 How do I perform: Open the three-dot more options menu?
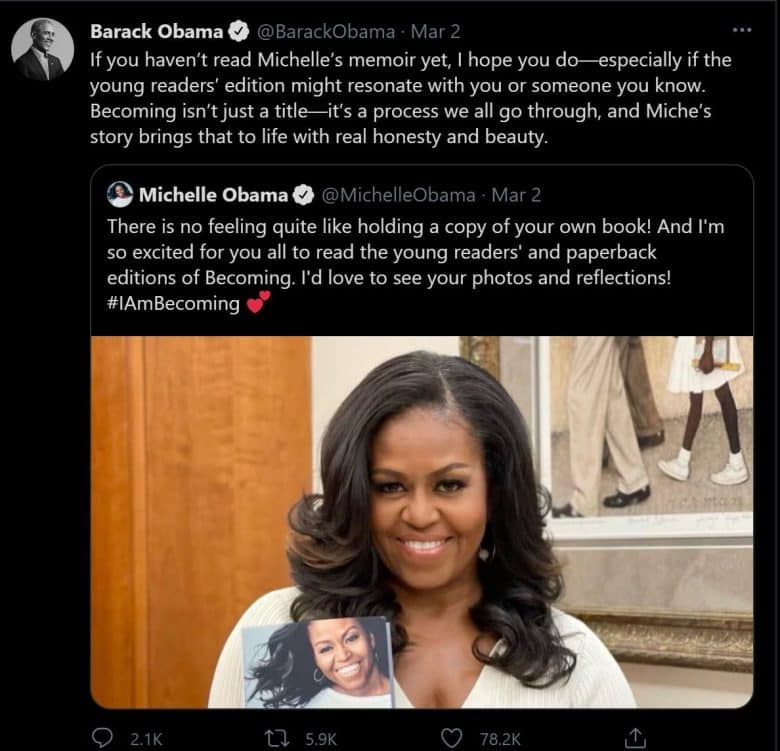click(x=741, y=30)
